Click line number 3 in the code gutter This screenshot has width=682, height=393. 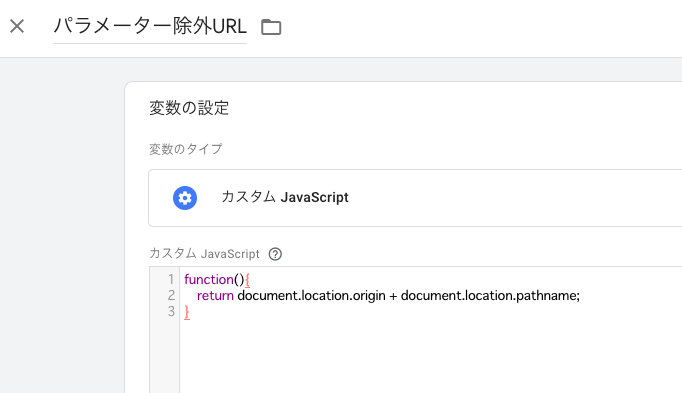(171, 312)
